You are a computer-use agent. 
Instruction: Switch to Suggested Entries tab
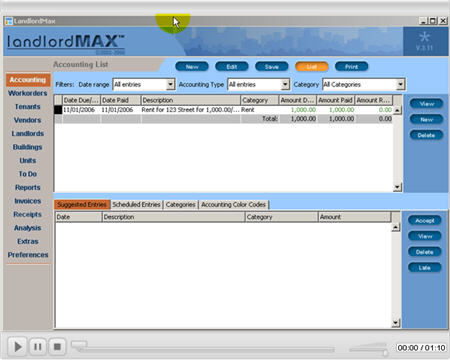[82, 205]
